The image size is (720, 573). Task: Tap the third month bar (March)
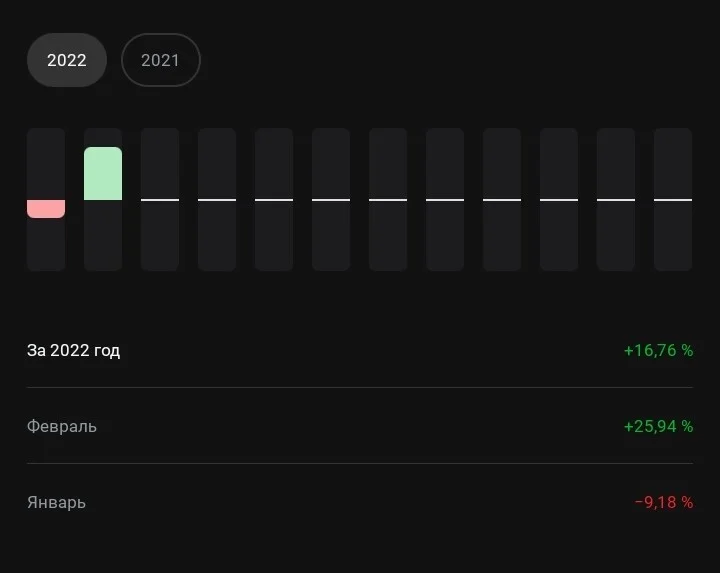click(160, 199)
